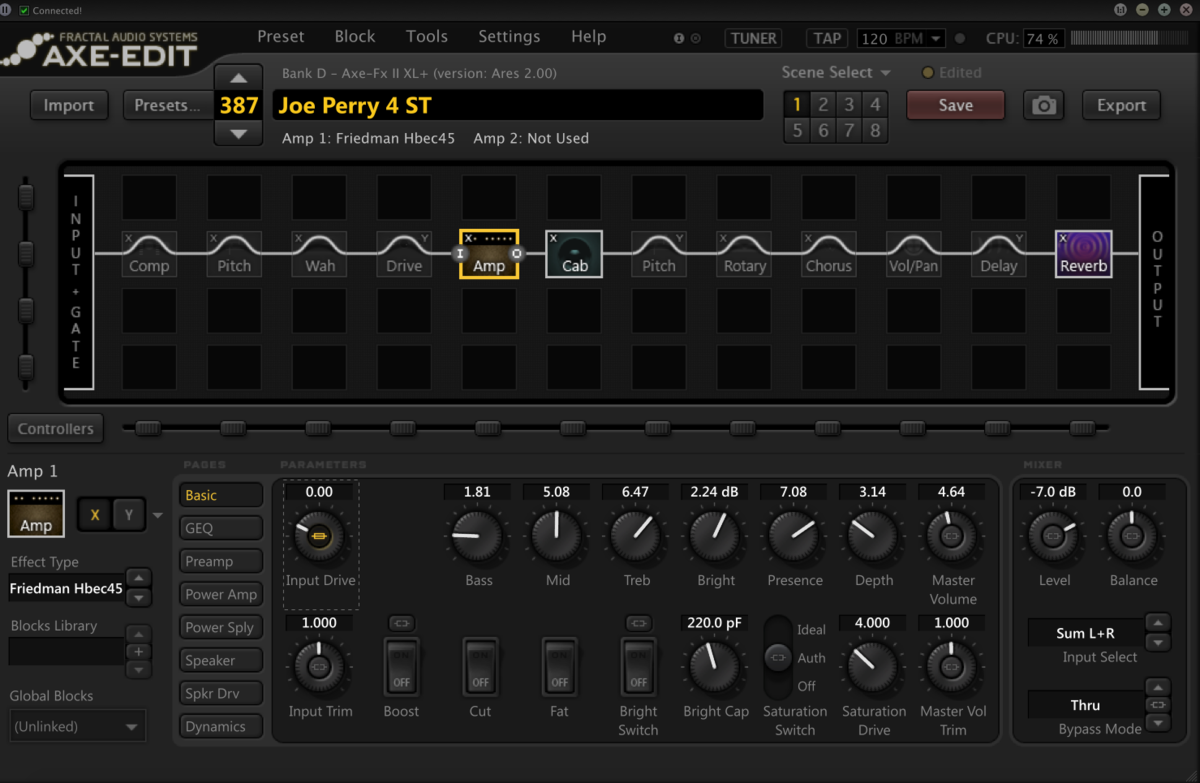1200x783 pixels.
Task: Open the Global Blocks (Unlinked) dropdown
Action: [x=77, y=726]
